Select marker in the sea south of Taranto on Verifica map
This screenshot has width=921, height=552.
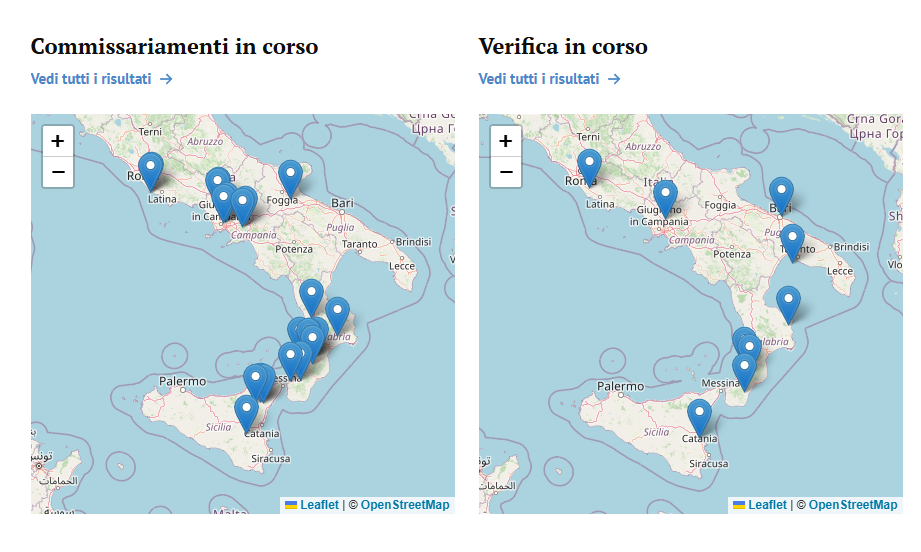pos(788,305)
